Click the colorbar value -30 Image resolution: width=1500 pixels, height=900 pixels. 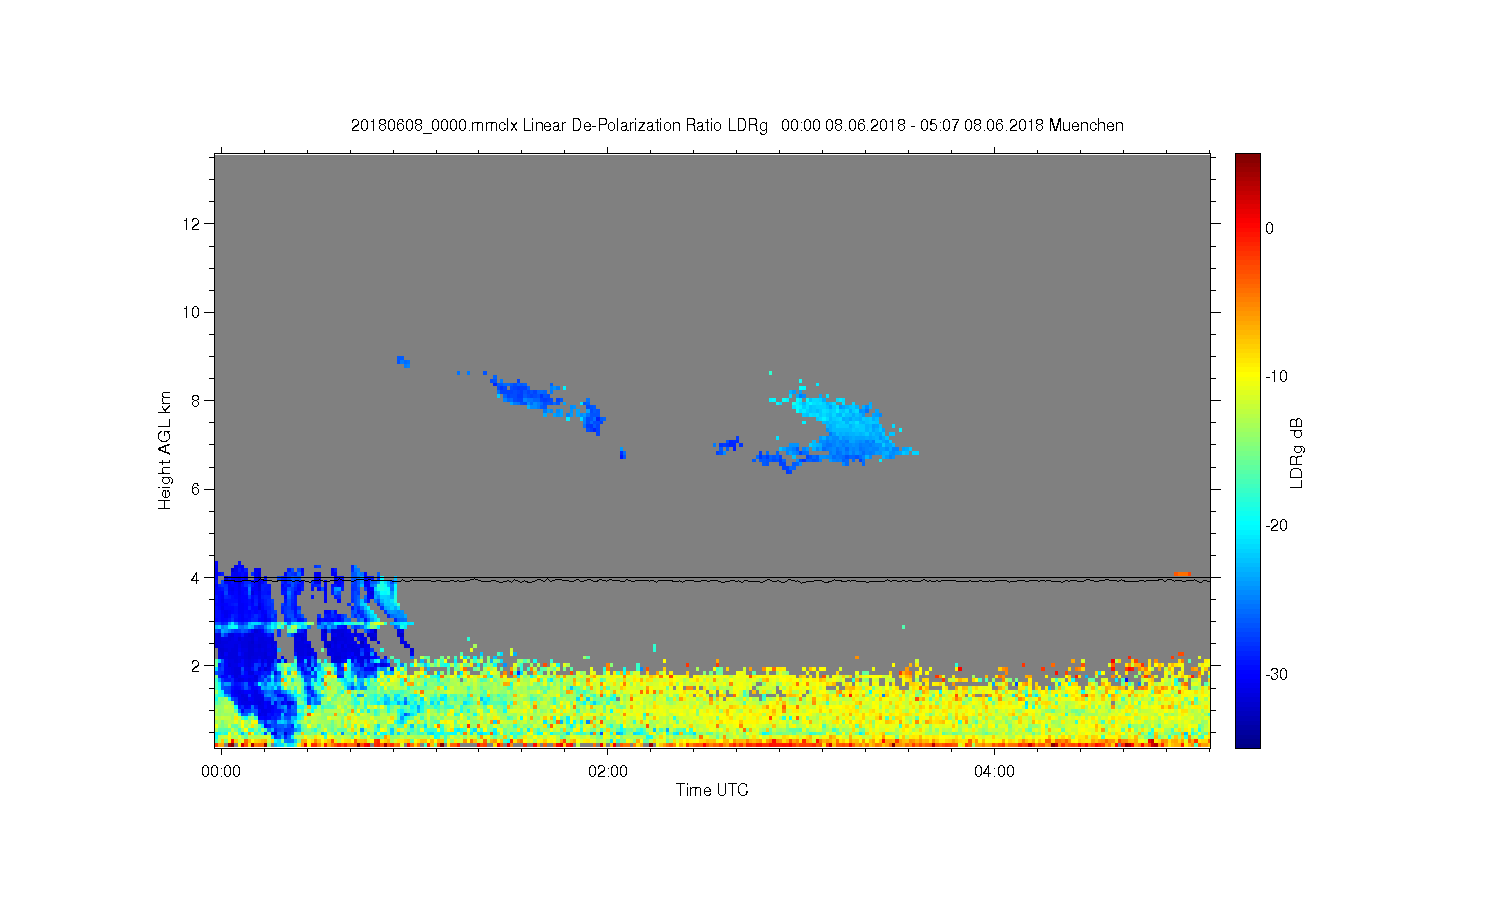coord(1276,674)
